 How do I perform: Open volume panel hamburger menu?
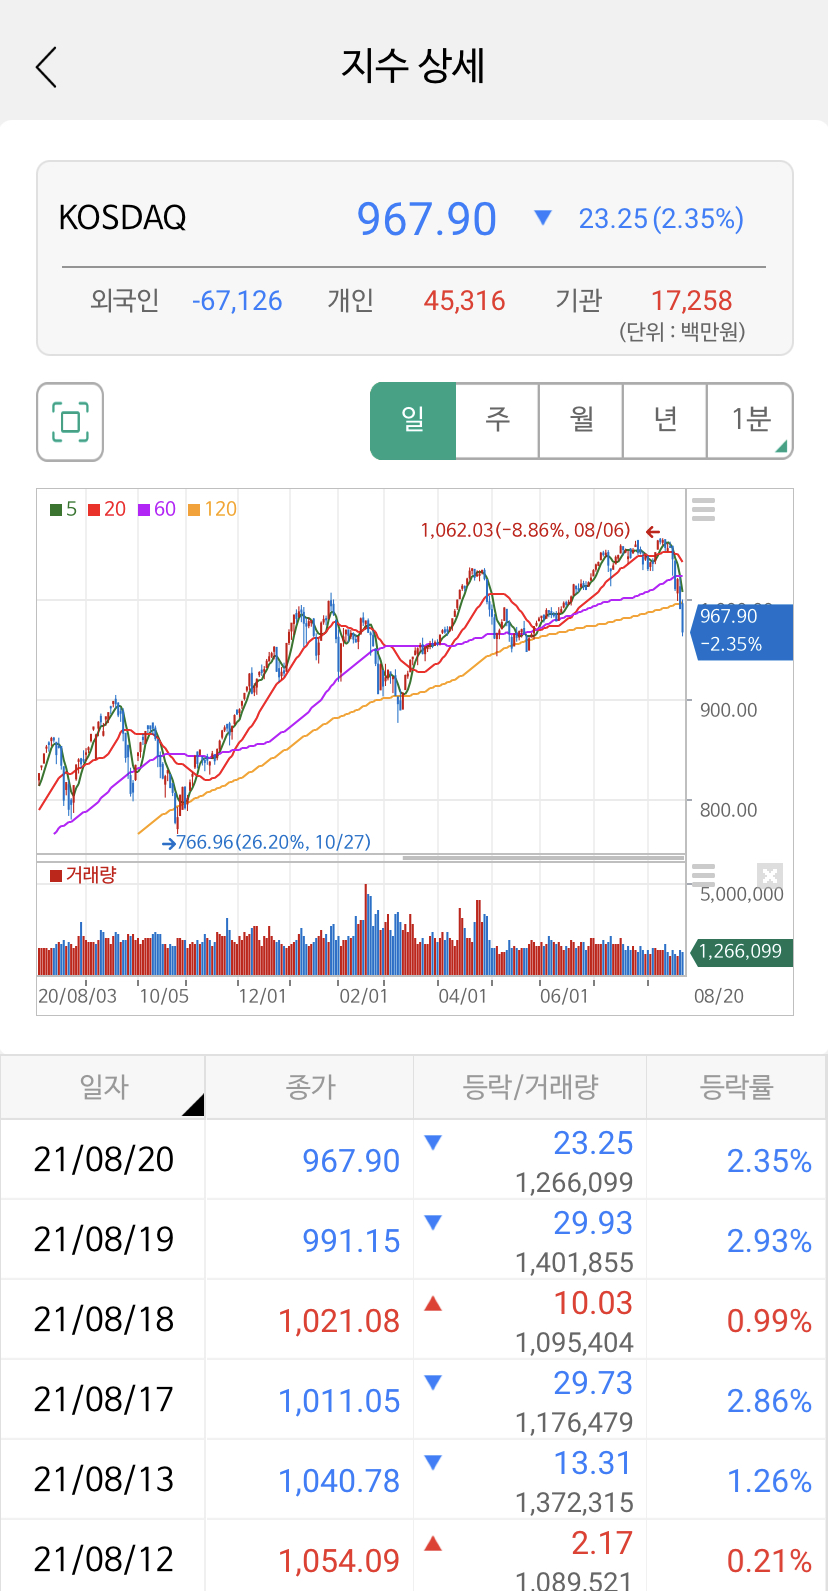pos(704,875)
